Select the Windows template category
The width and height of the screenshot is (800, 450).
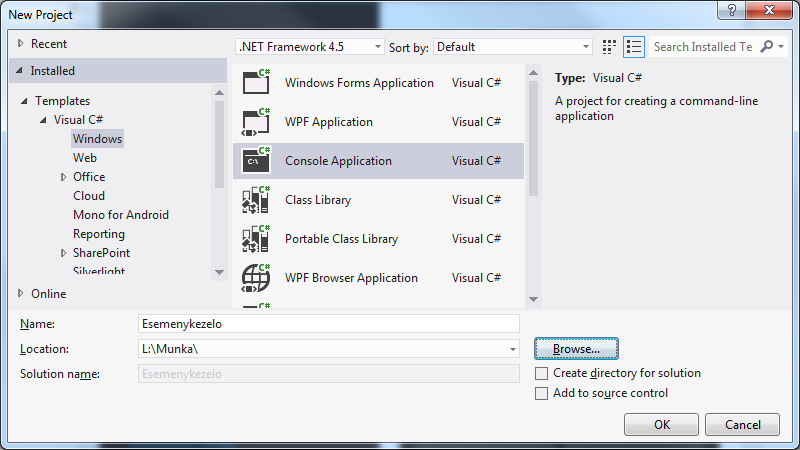pos(97,139)
